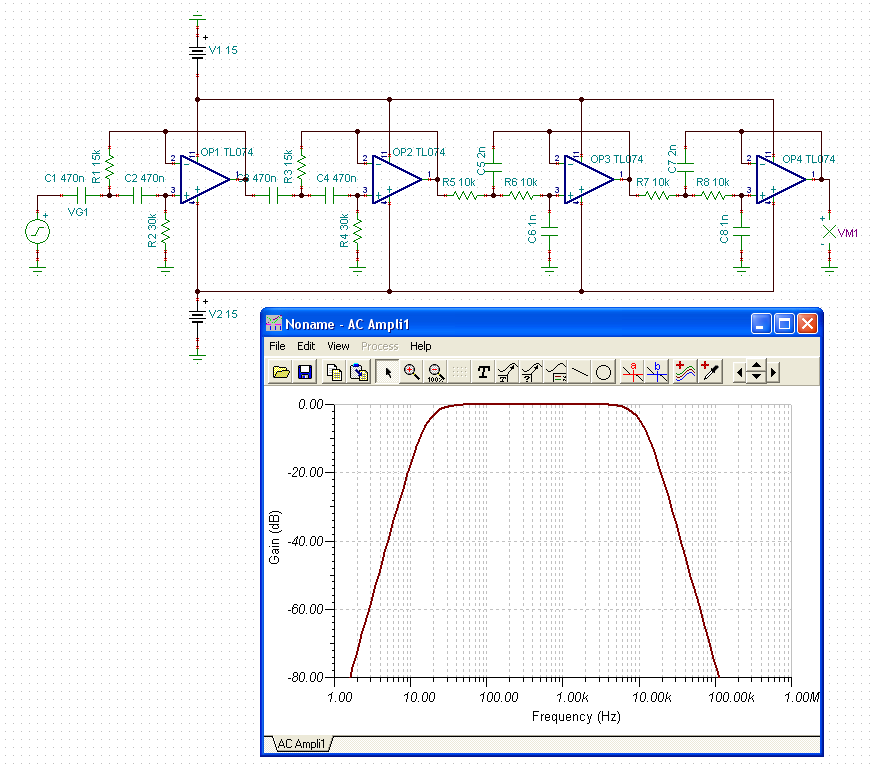
Task: Click the Zoom out 100% magnifier icon
Action: click(436, 372)
